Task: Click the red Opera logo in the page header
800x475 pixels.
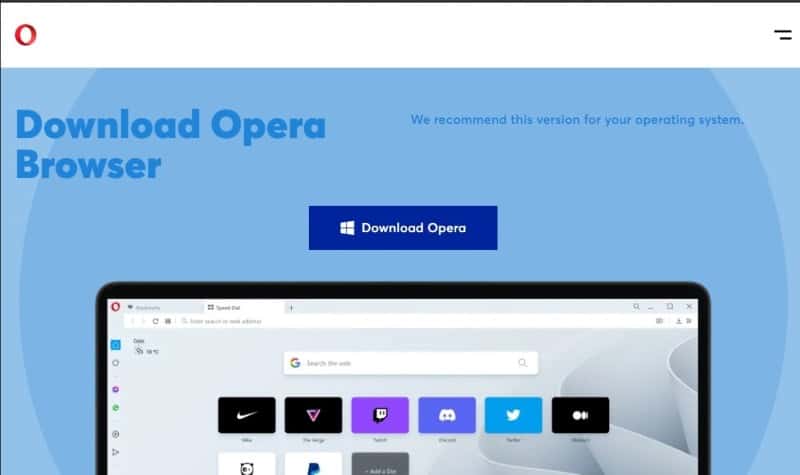Action: [26, 35]
